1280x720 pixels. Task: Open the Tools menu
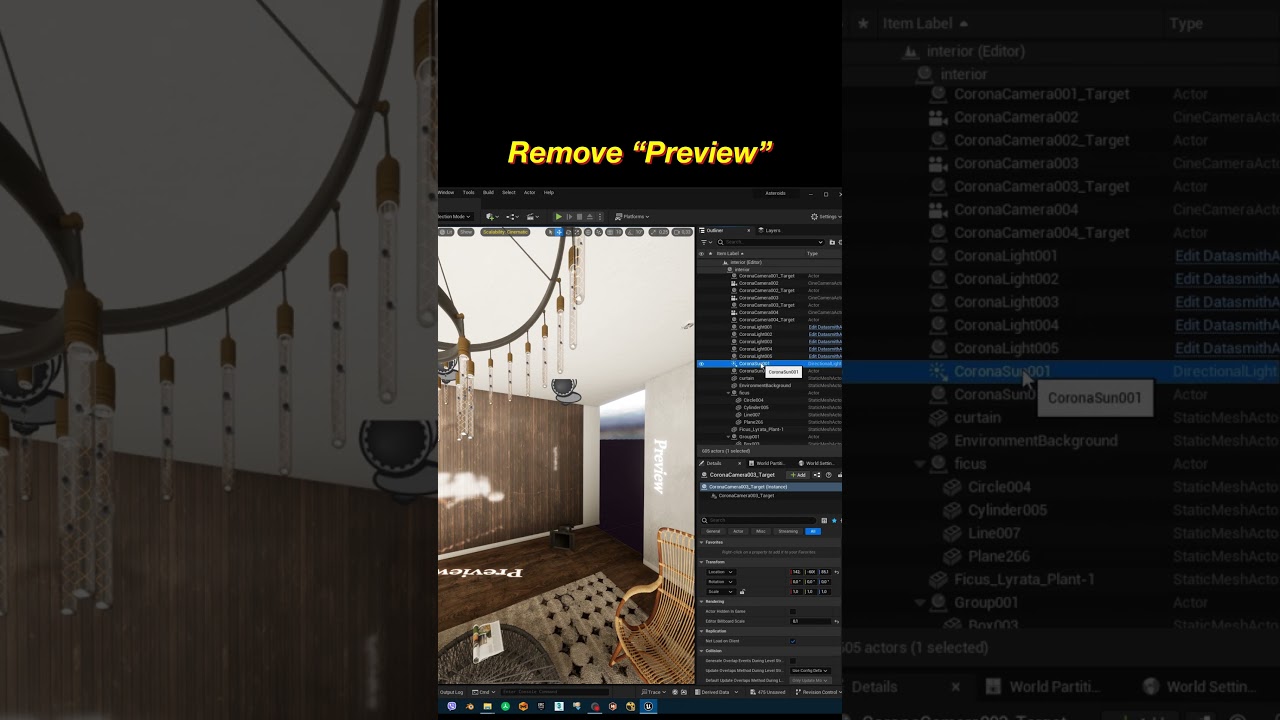[x=468, y=192]
